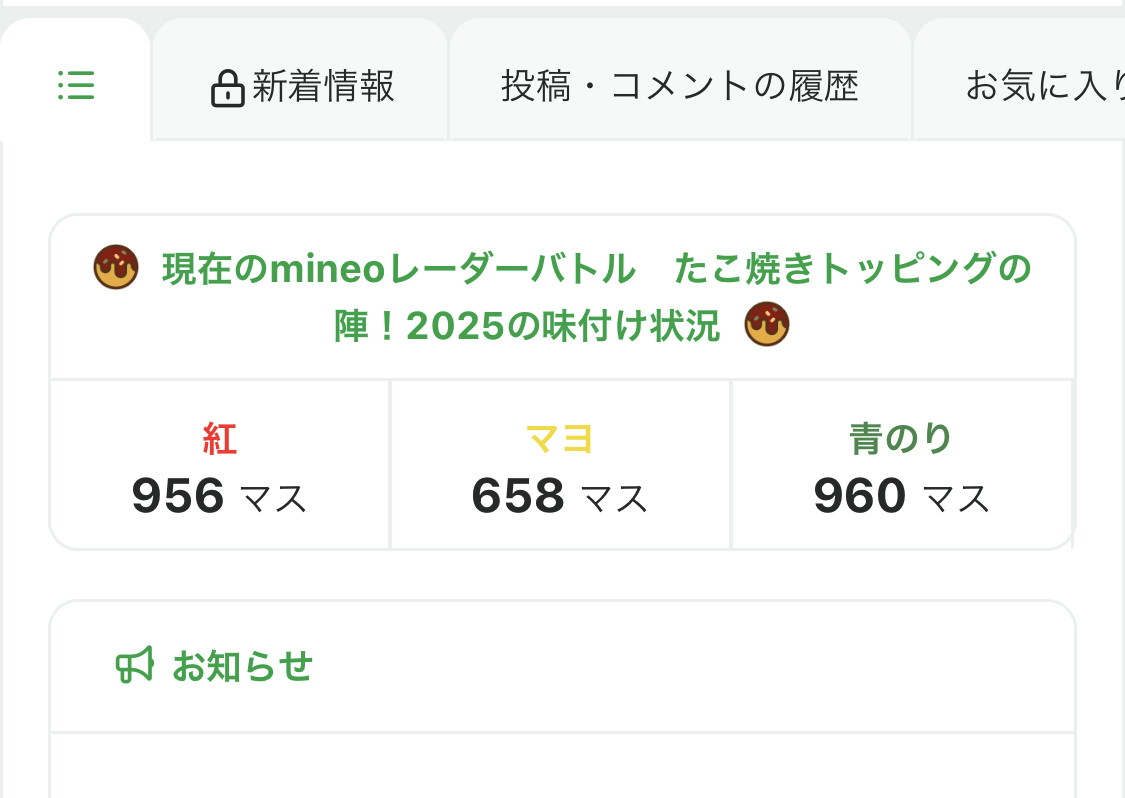Select the red 紅 team label
Image resolution: width=1125 pixels, height=798 pixels.
pyautogui.click(x=220, y=439)
